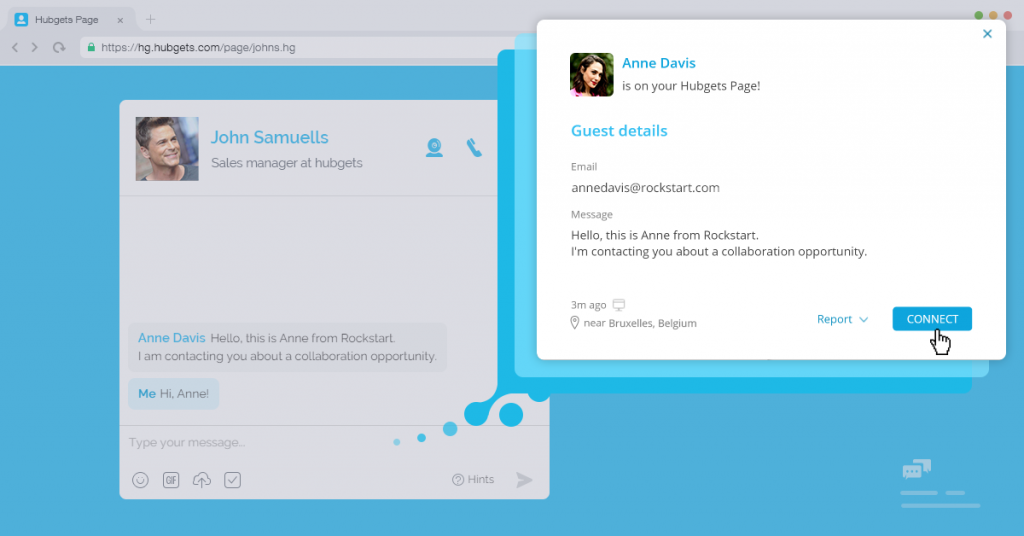Click the 'Me Hi, Anne!' chat bubble

click(x=174, y=394)
